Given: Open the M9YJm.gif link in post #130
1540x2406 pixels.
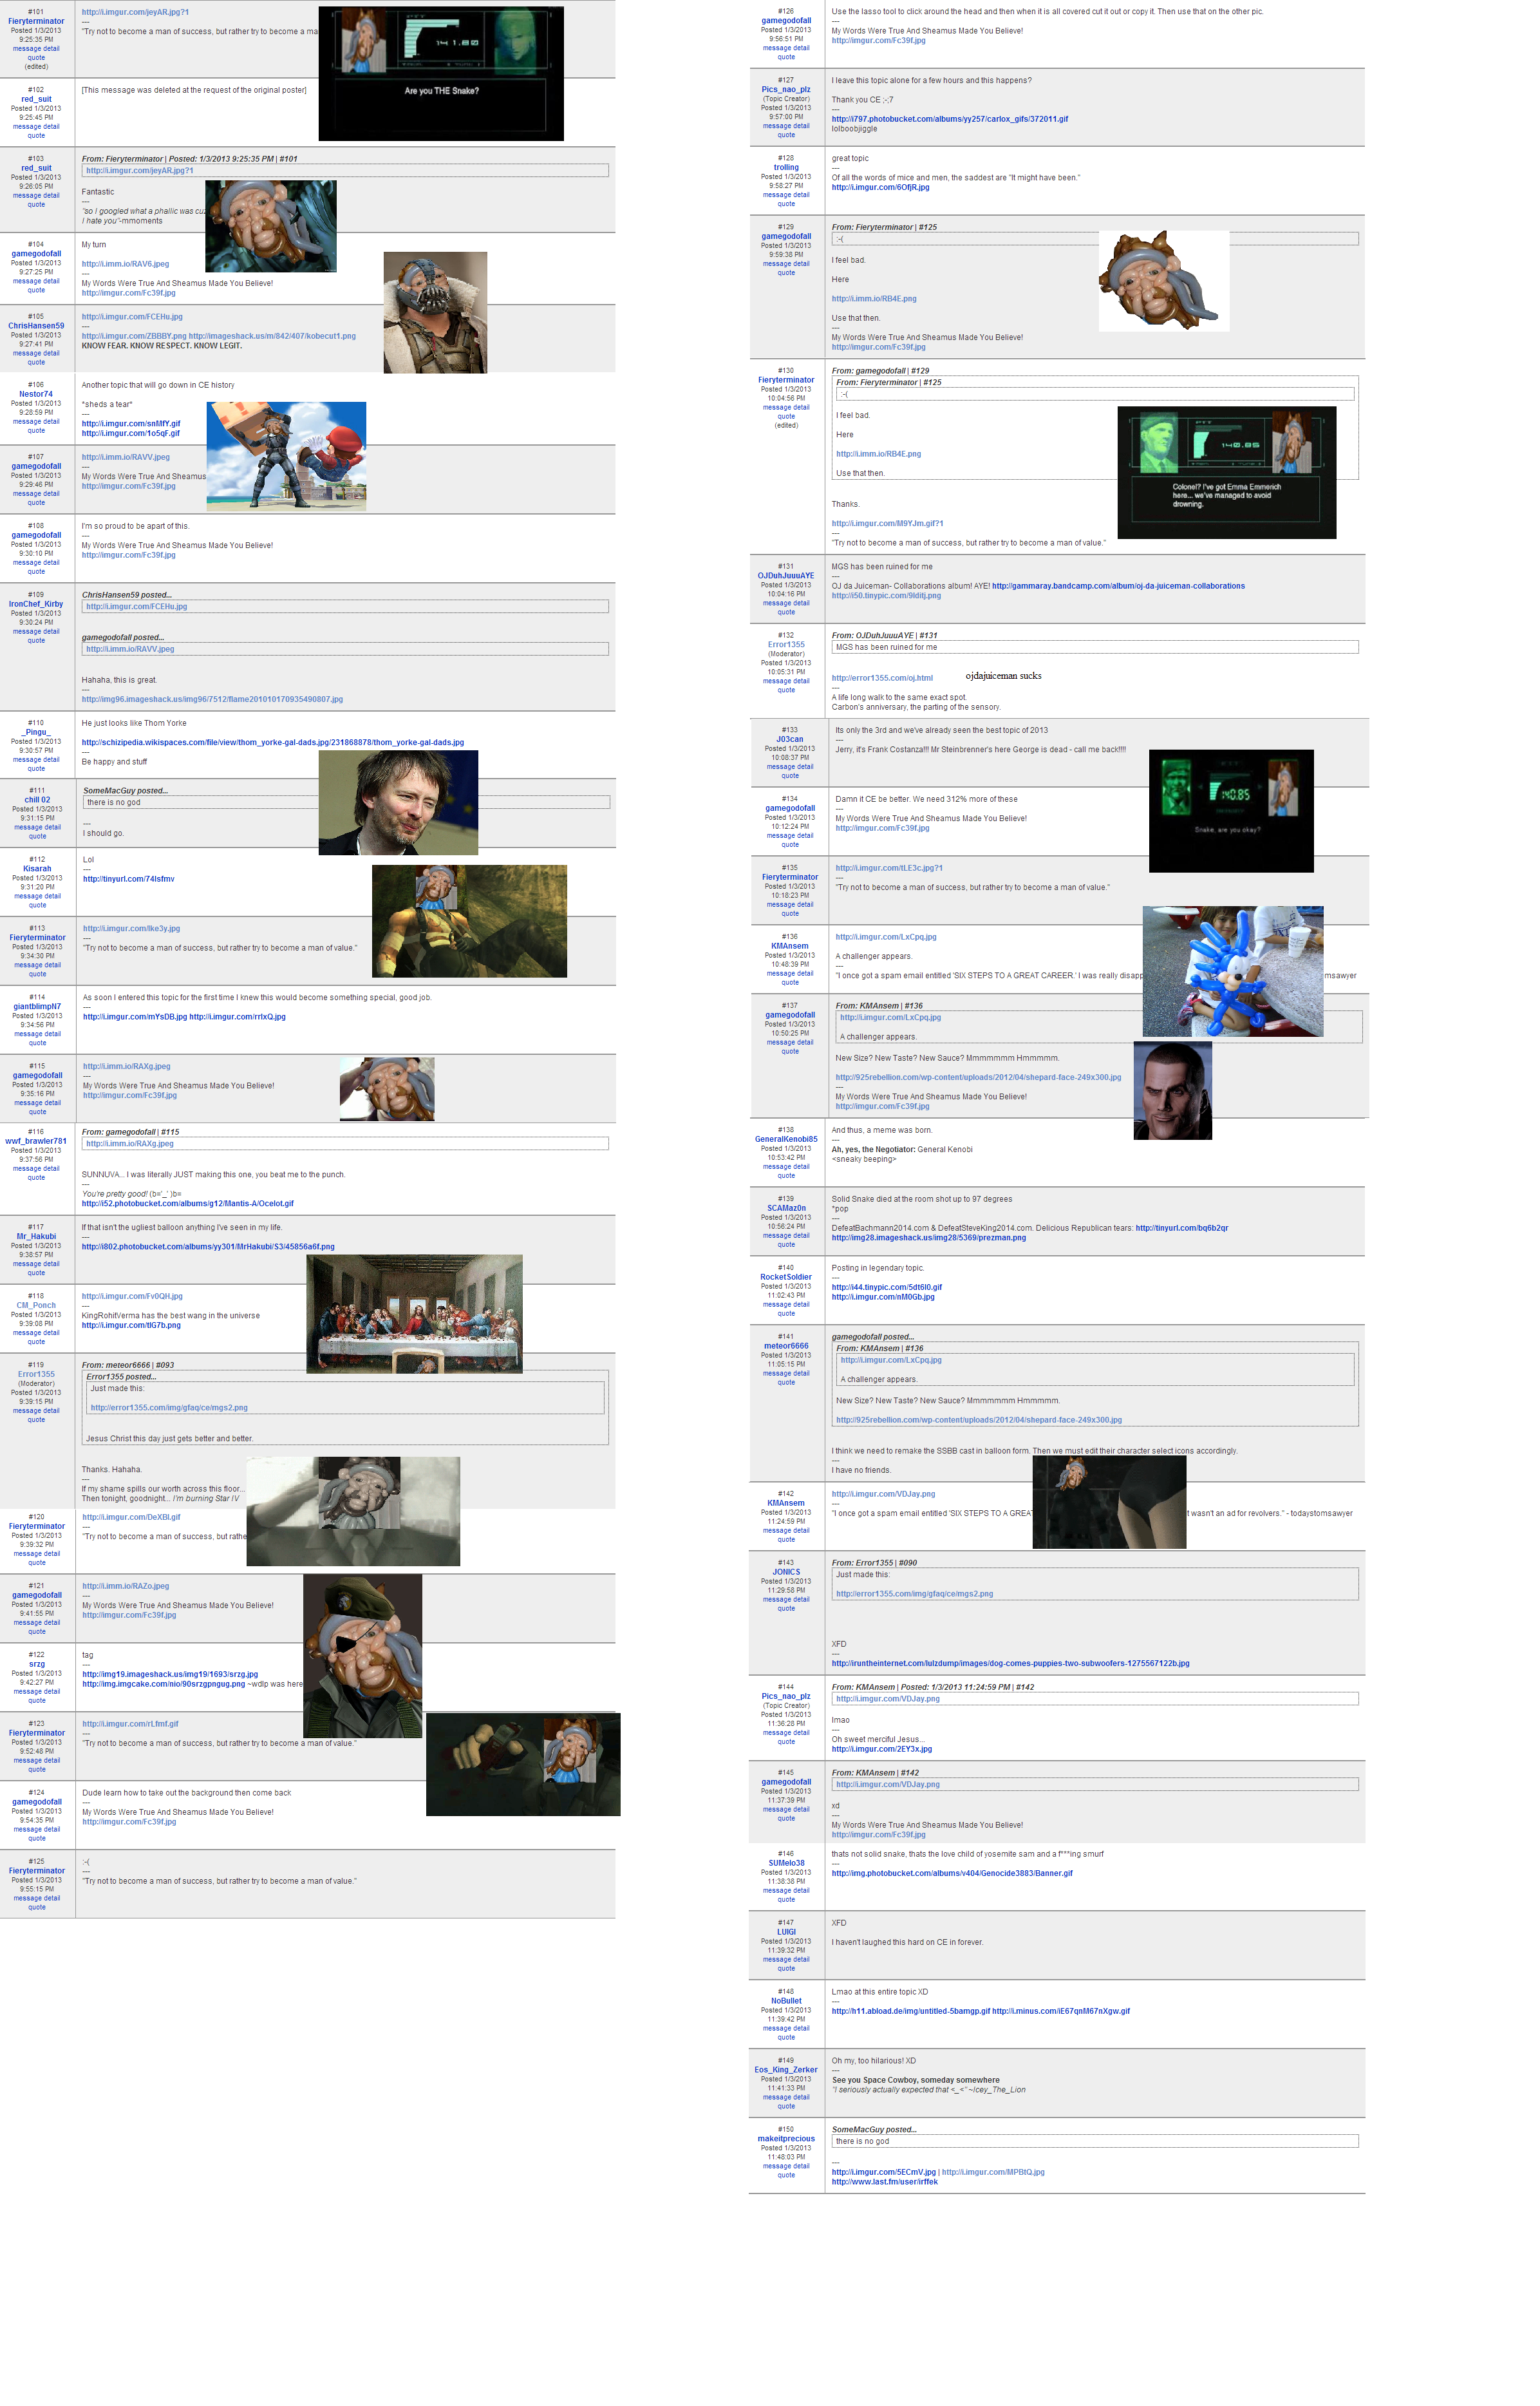Looking at the screenshot, I should [x=887, y=524].
